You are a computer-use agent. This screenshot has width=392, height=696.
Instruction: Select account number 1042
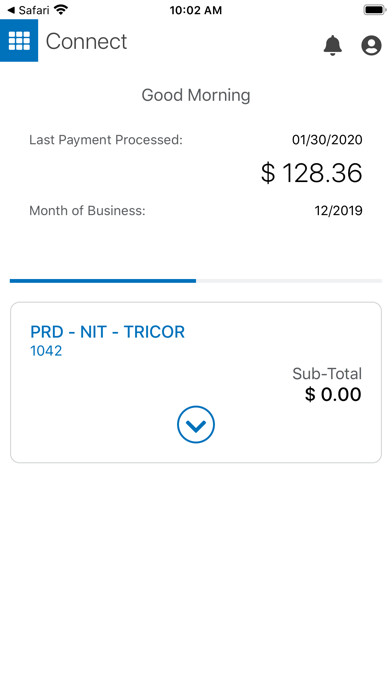[x=46, y=351]
